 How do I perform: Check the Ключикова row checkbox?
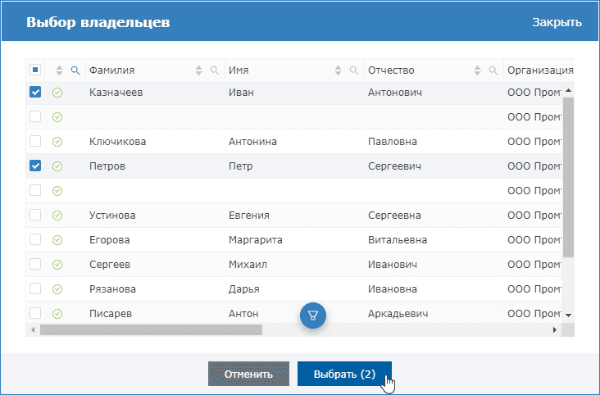tap(35, 141)
